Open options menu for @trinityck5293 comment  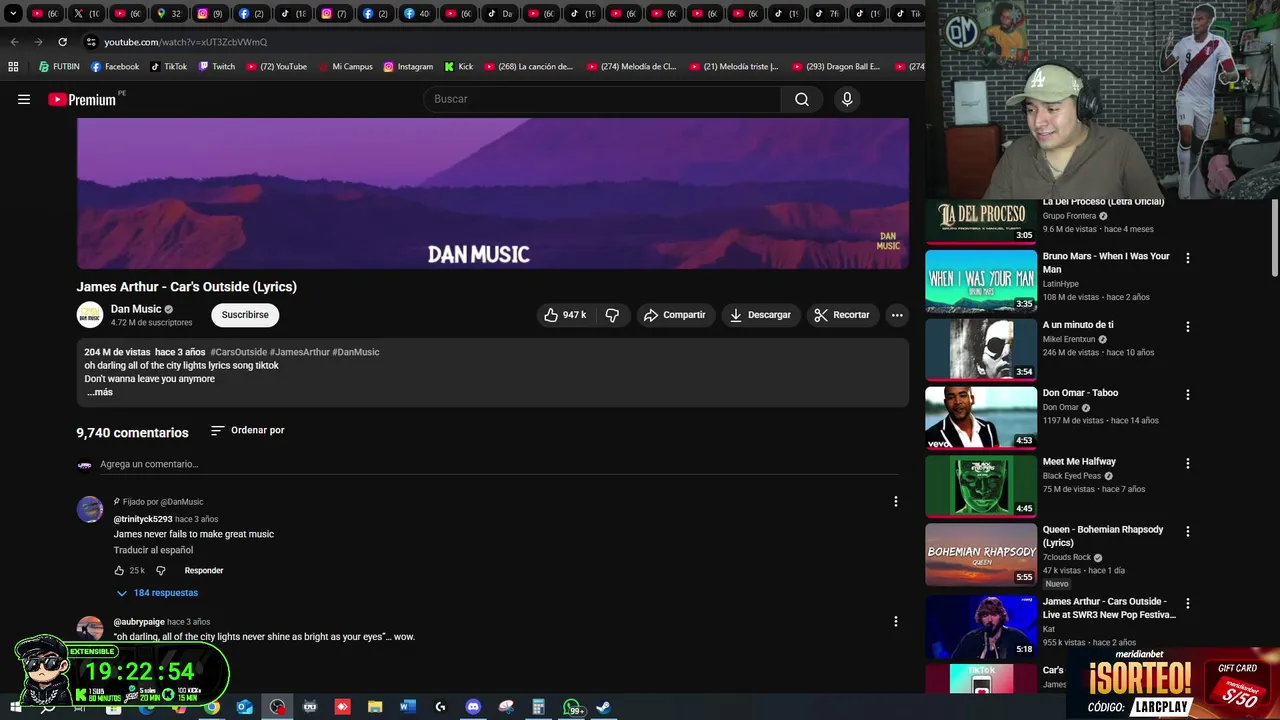896,502
